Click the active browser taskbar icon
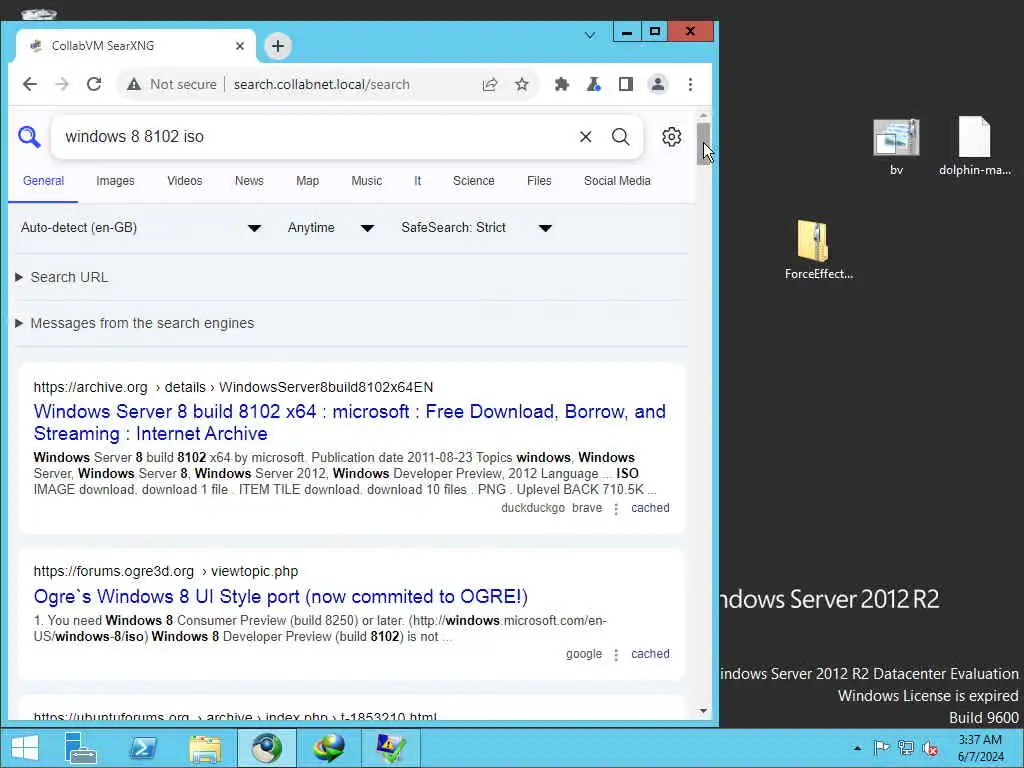Screen dimensions: 1024x768 coord(266,748)
